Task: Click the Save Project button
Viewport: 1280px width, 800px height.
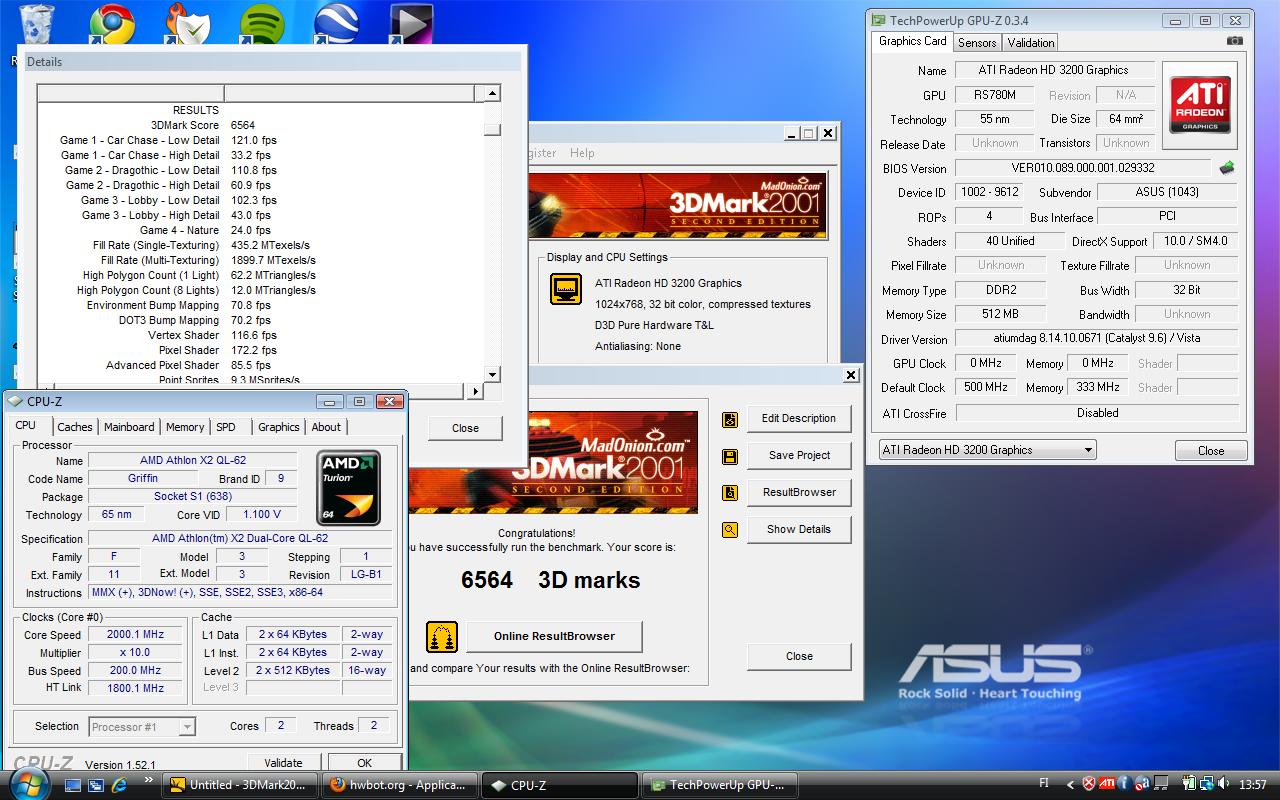Action: (x=799, y=456)
